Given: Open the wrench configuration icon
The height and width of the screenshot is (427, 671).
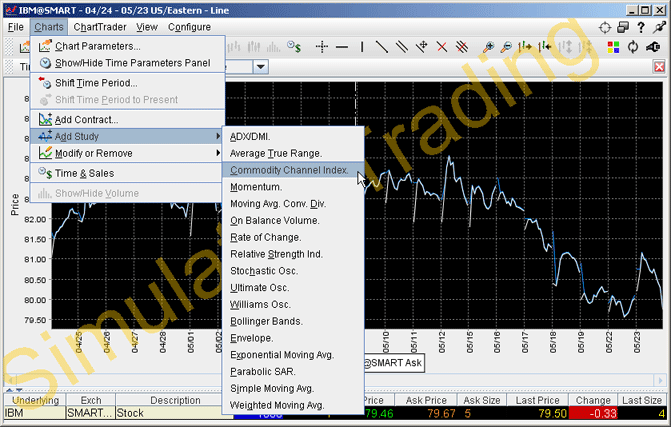Looking at the screenshot, I should [x=653, y=47].
